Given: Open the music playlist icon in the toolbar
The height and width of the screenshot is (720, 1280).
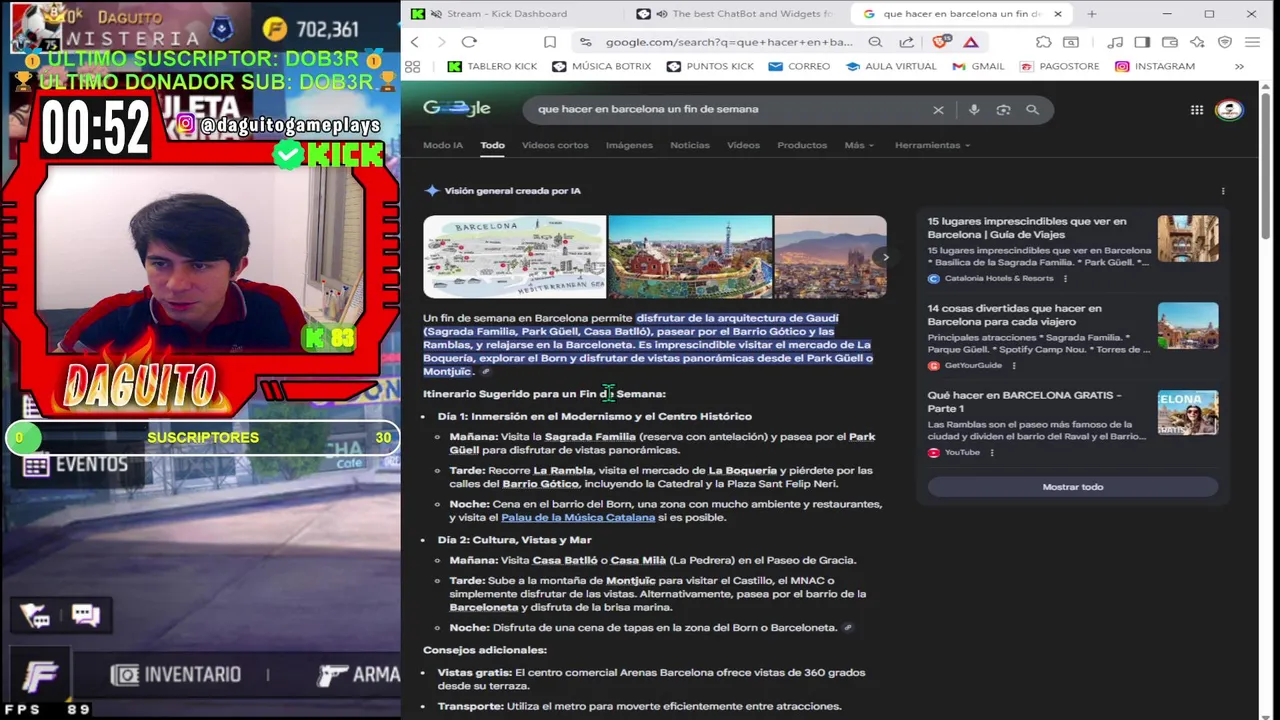Looking at the screenshot, I should click(1115, 42).
